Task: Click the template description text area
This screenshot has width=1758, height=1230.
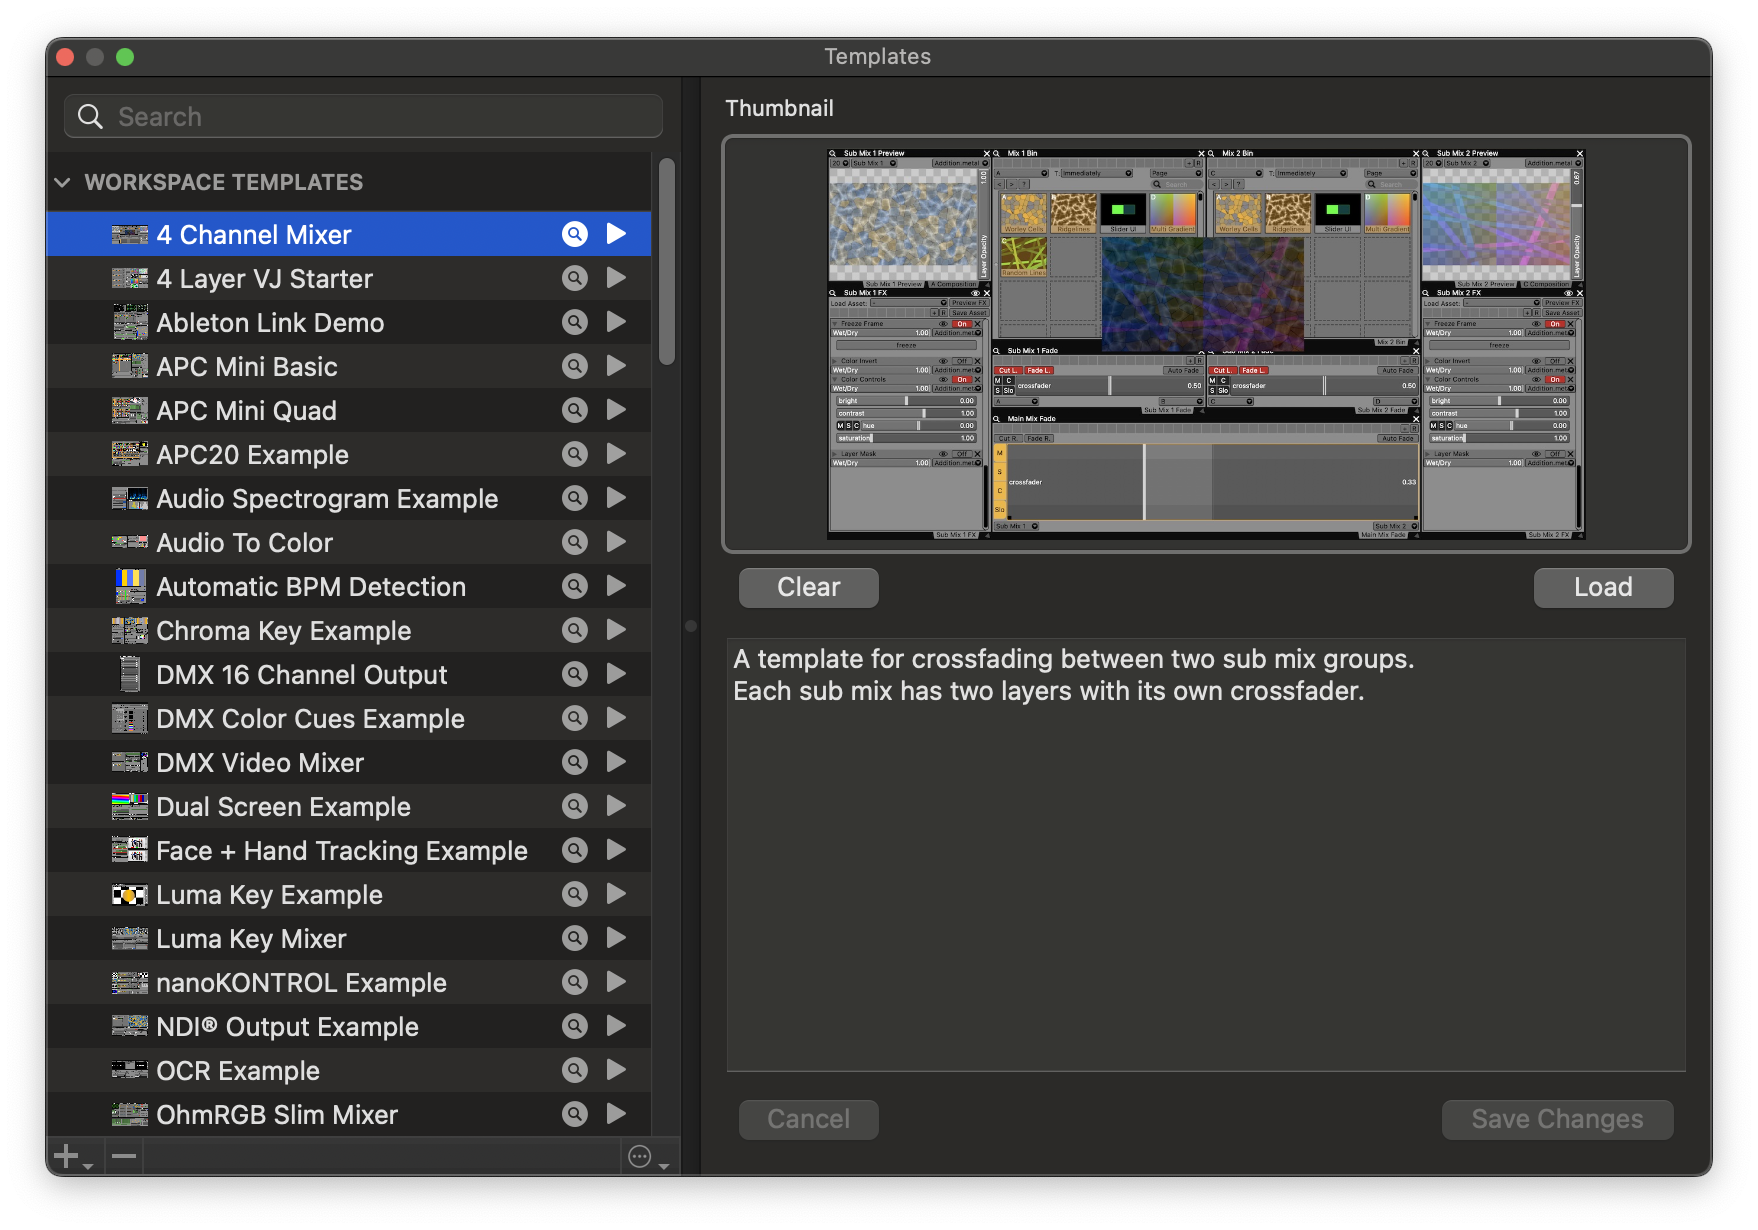Action: point(1206,855)
